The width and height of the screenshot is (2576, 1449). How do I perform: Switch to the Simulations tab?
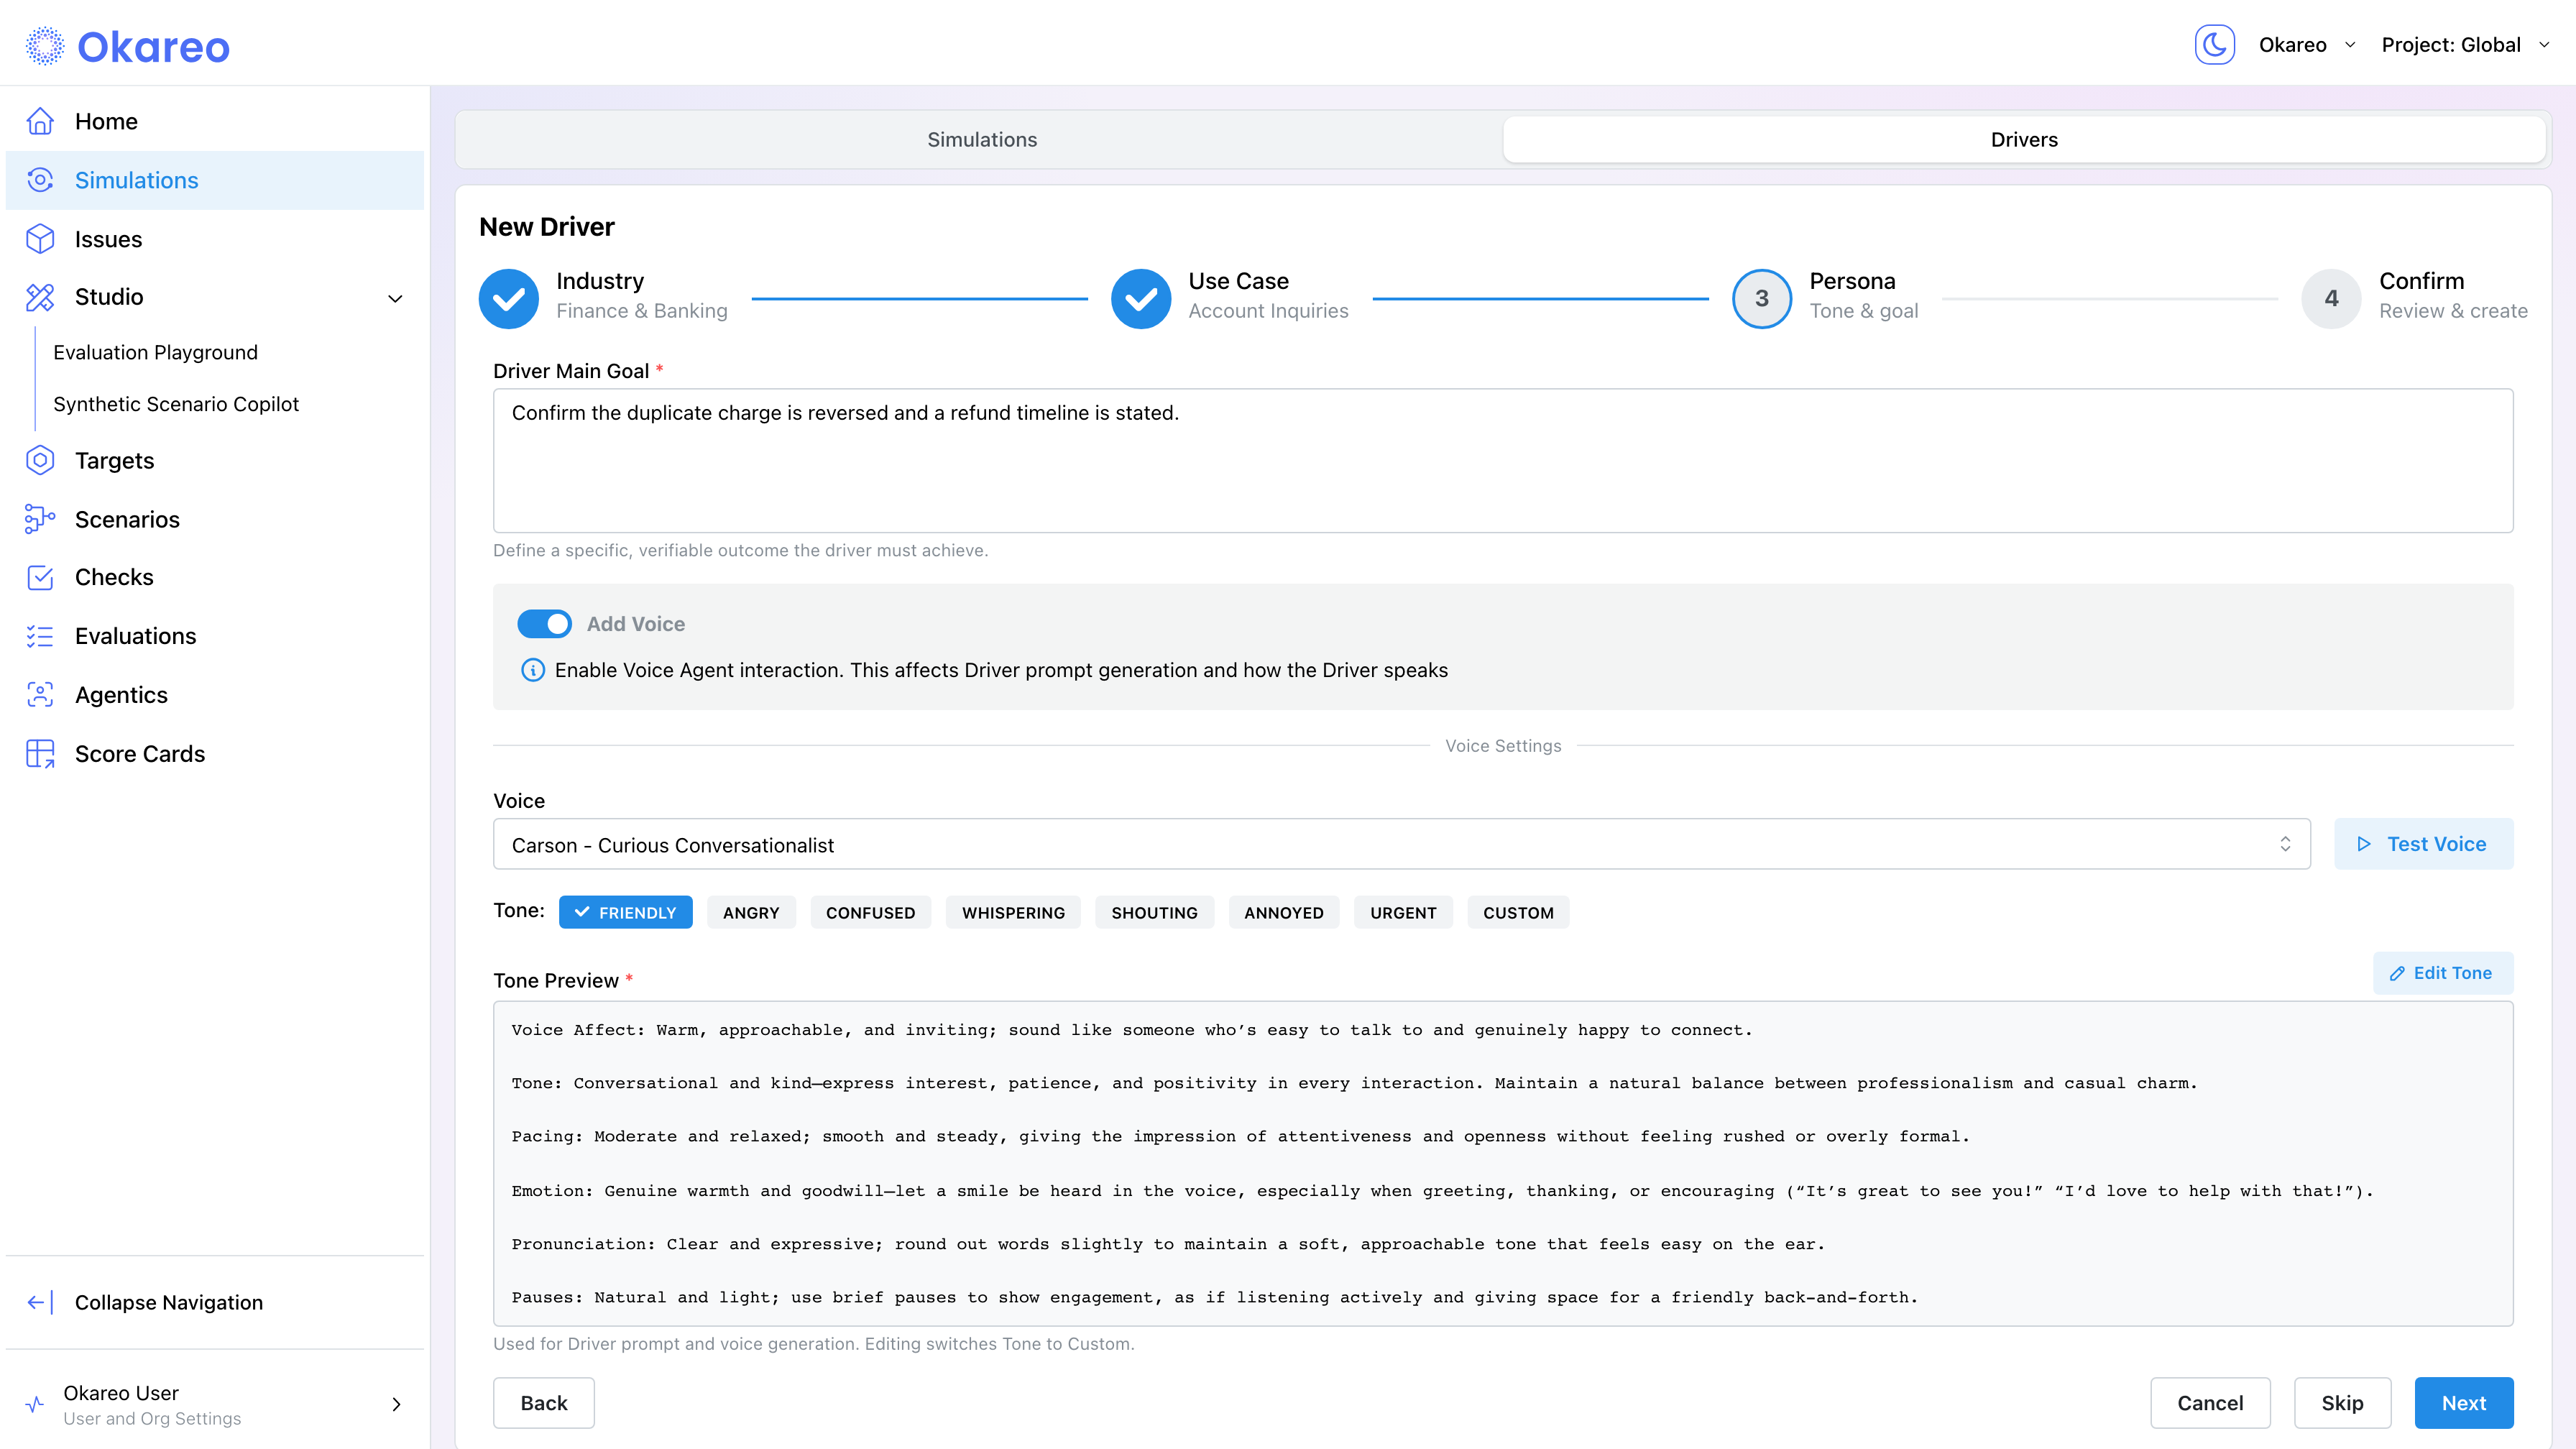point(981,140)
